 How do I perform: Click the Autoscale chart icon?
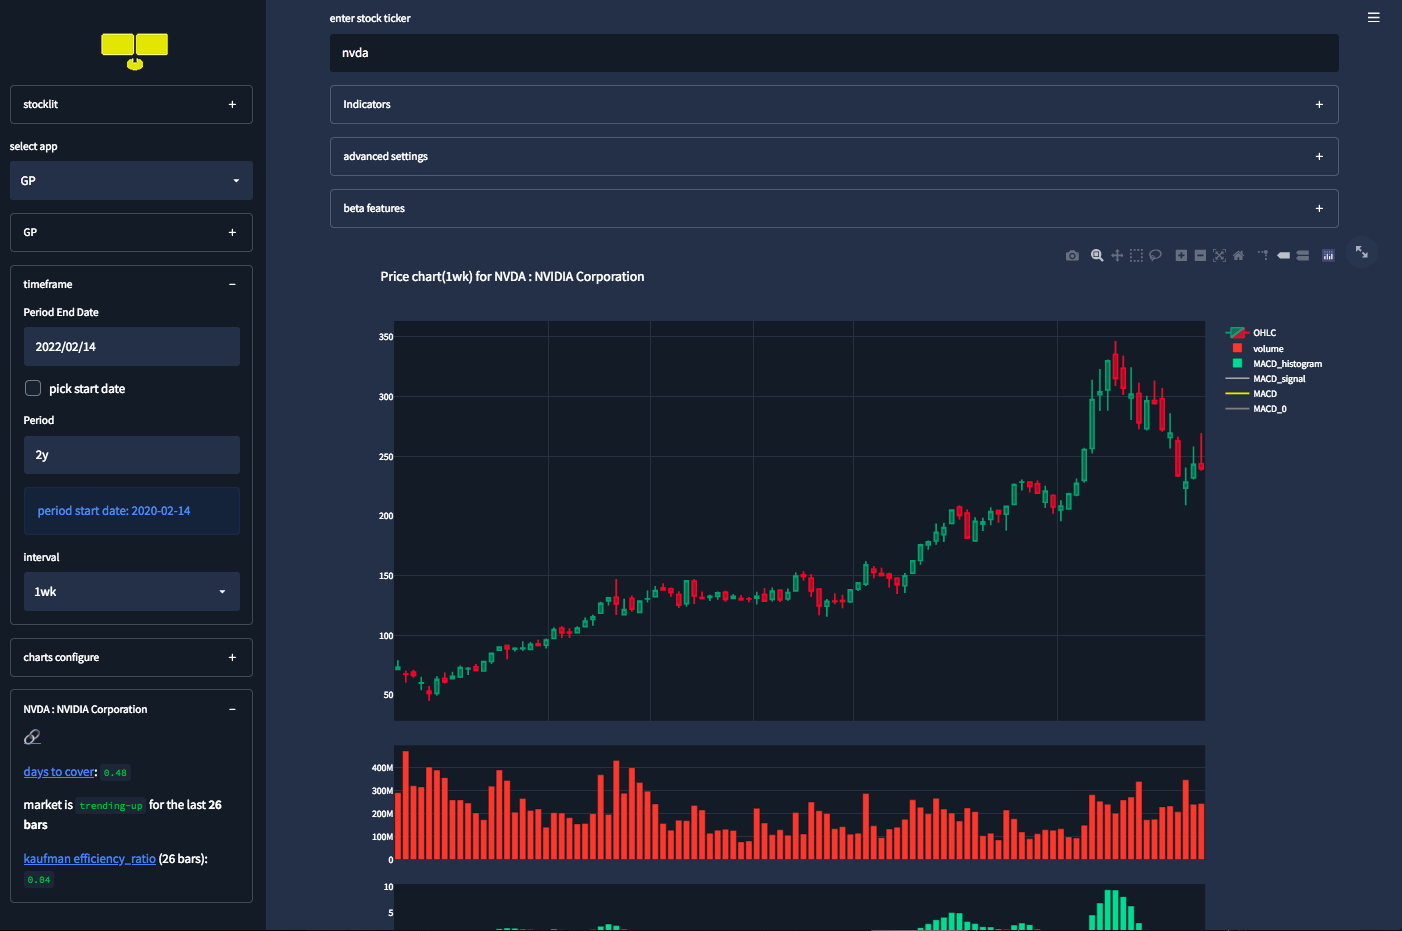point(1219,256)
